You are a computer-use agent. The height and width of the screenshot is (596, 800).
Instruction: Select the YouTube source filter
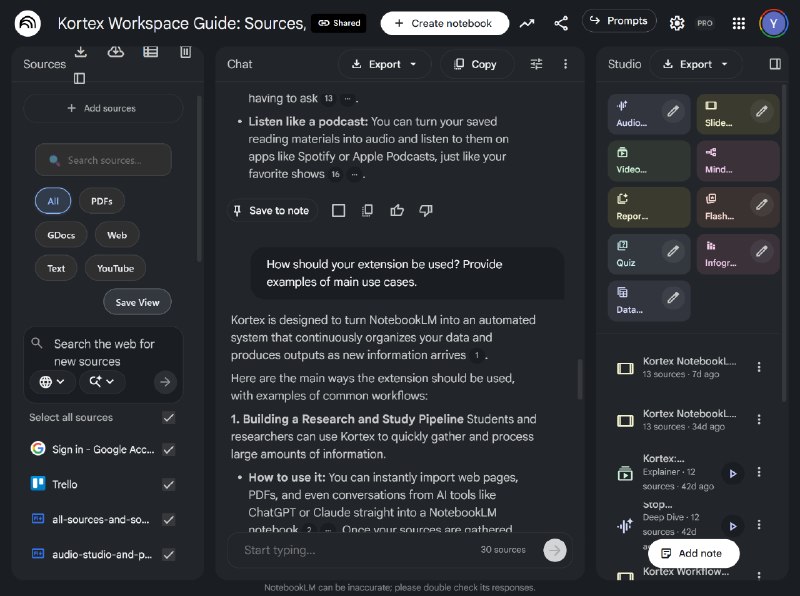click(x=115, y=267)
